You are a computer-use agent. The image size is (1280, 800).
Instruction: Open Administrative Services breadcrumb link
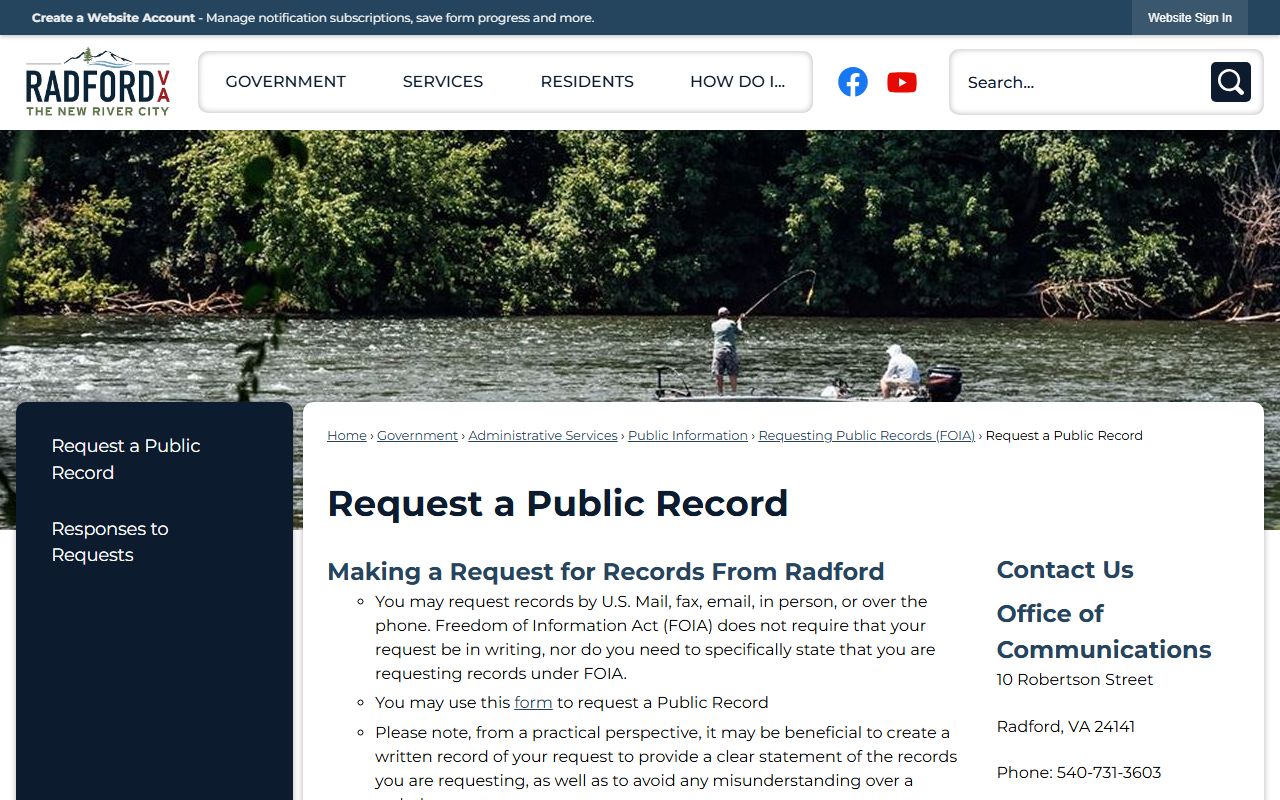[x=543, y=436]
